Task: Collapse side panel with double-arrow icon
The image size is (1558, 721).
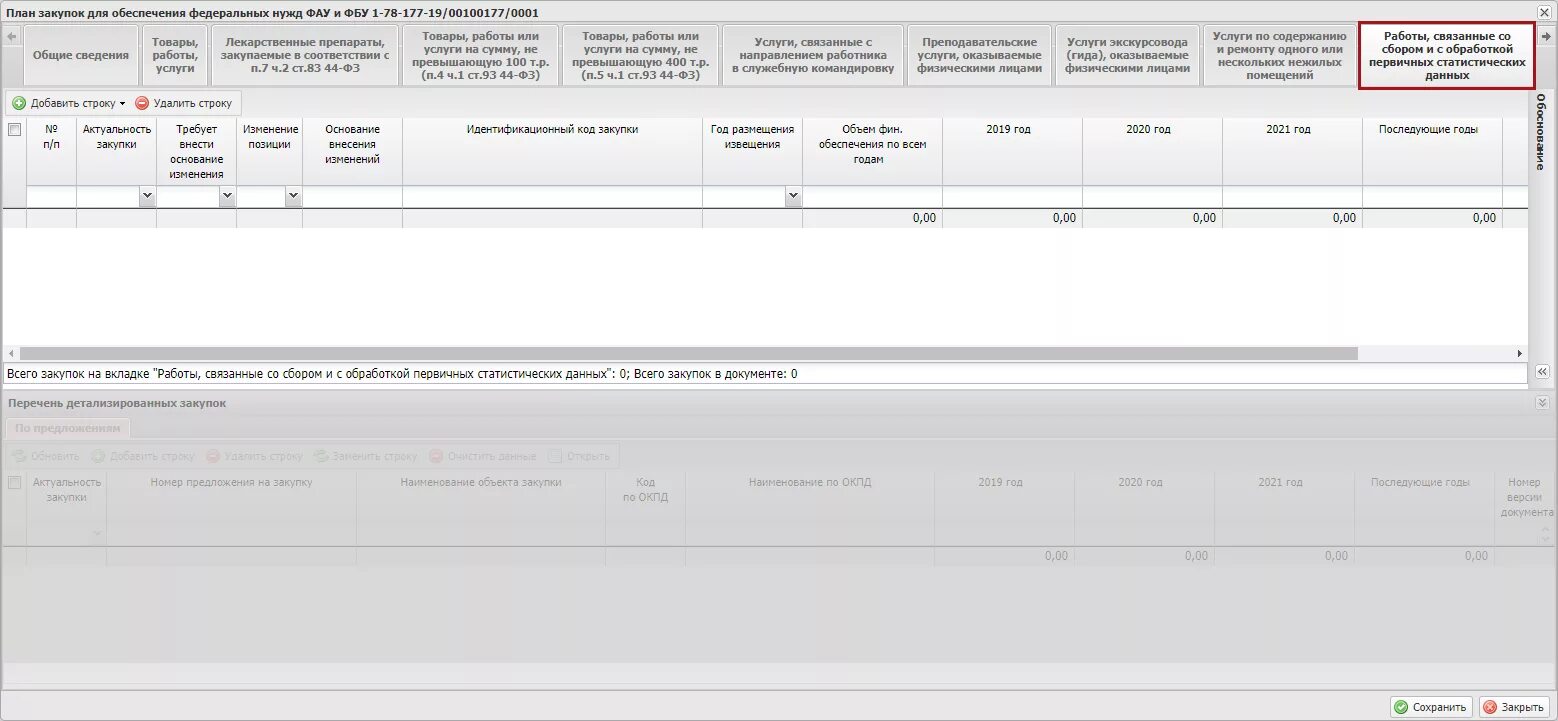Action: [x=1542, y=372]
